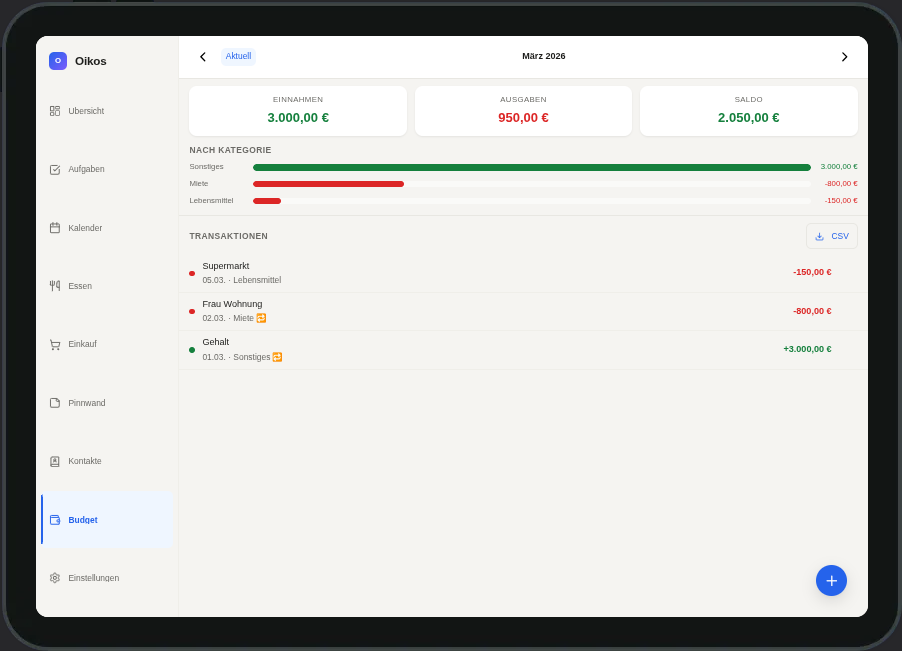Viewport: 902px width, 651px height.
Task: Click the Transaktionen heading
Action: [x=228, y=236]
